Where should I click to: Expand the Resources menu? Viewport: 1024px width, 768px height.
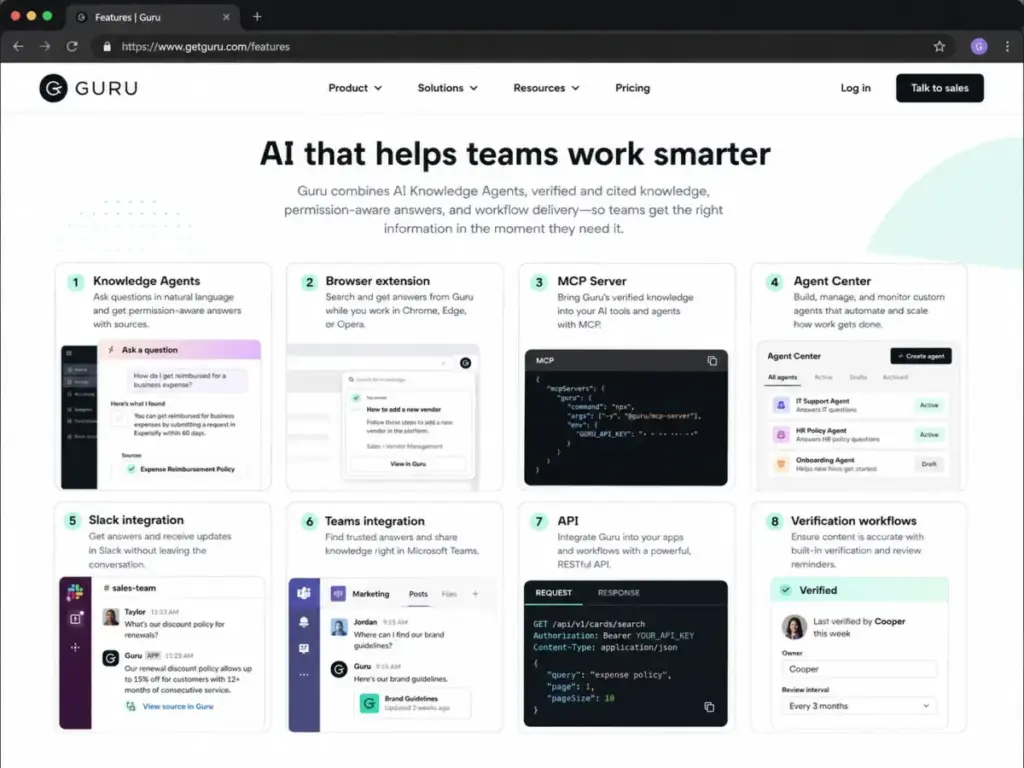click(x=546, y=88)
